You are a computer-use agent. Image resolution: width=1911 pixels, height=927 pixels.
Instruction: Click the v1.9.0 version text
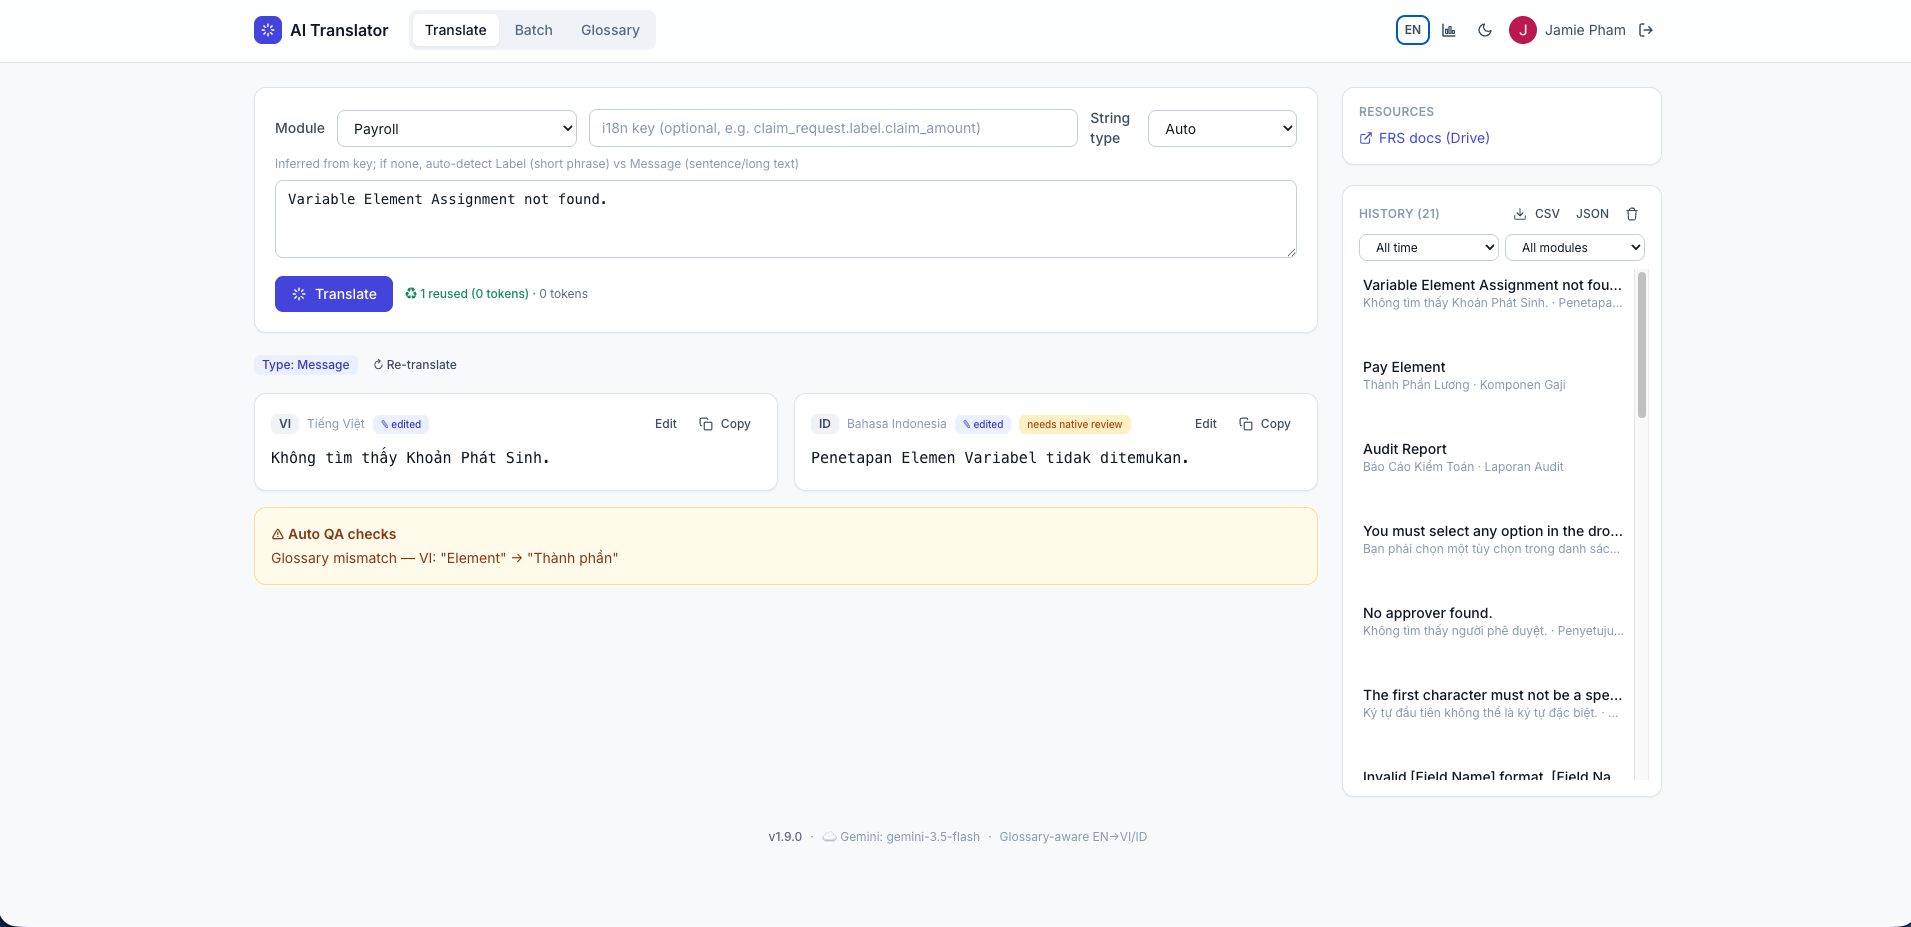point(785,837)
